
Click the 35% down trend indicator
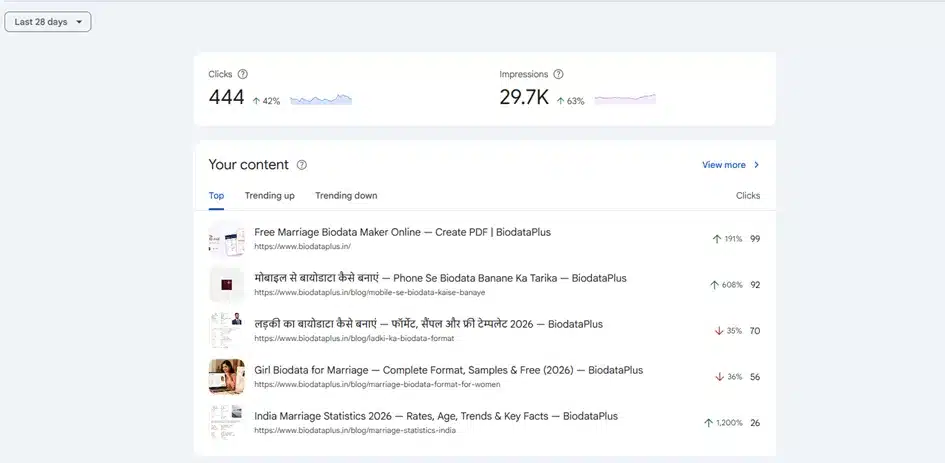tap(728, 331)
